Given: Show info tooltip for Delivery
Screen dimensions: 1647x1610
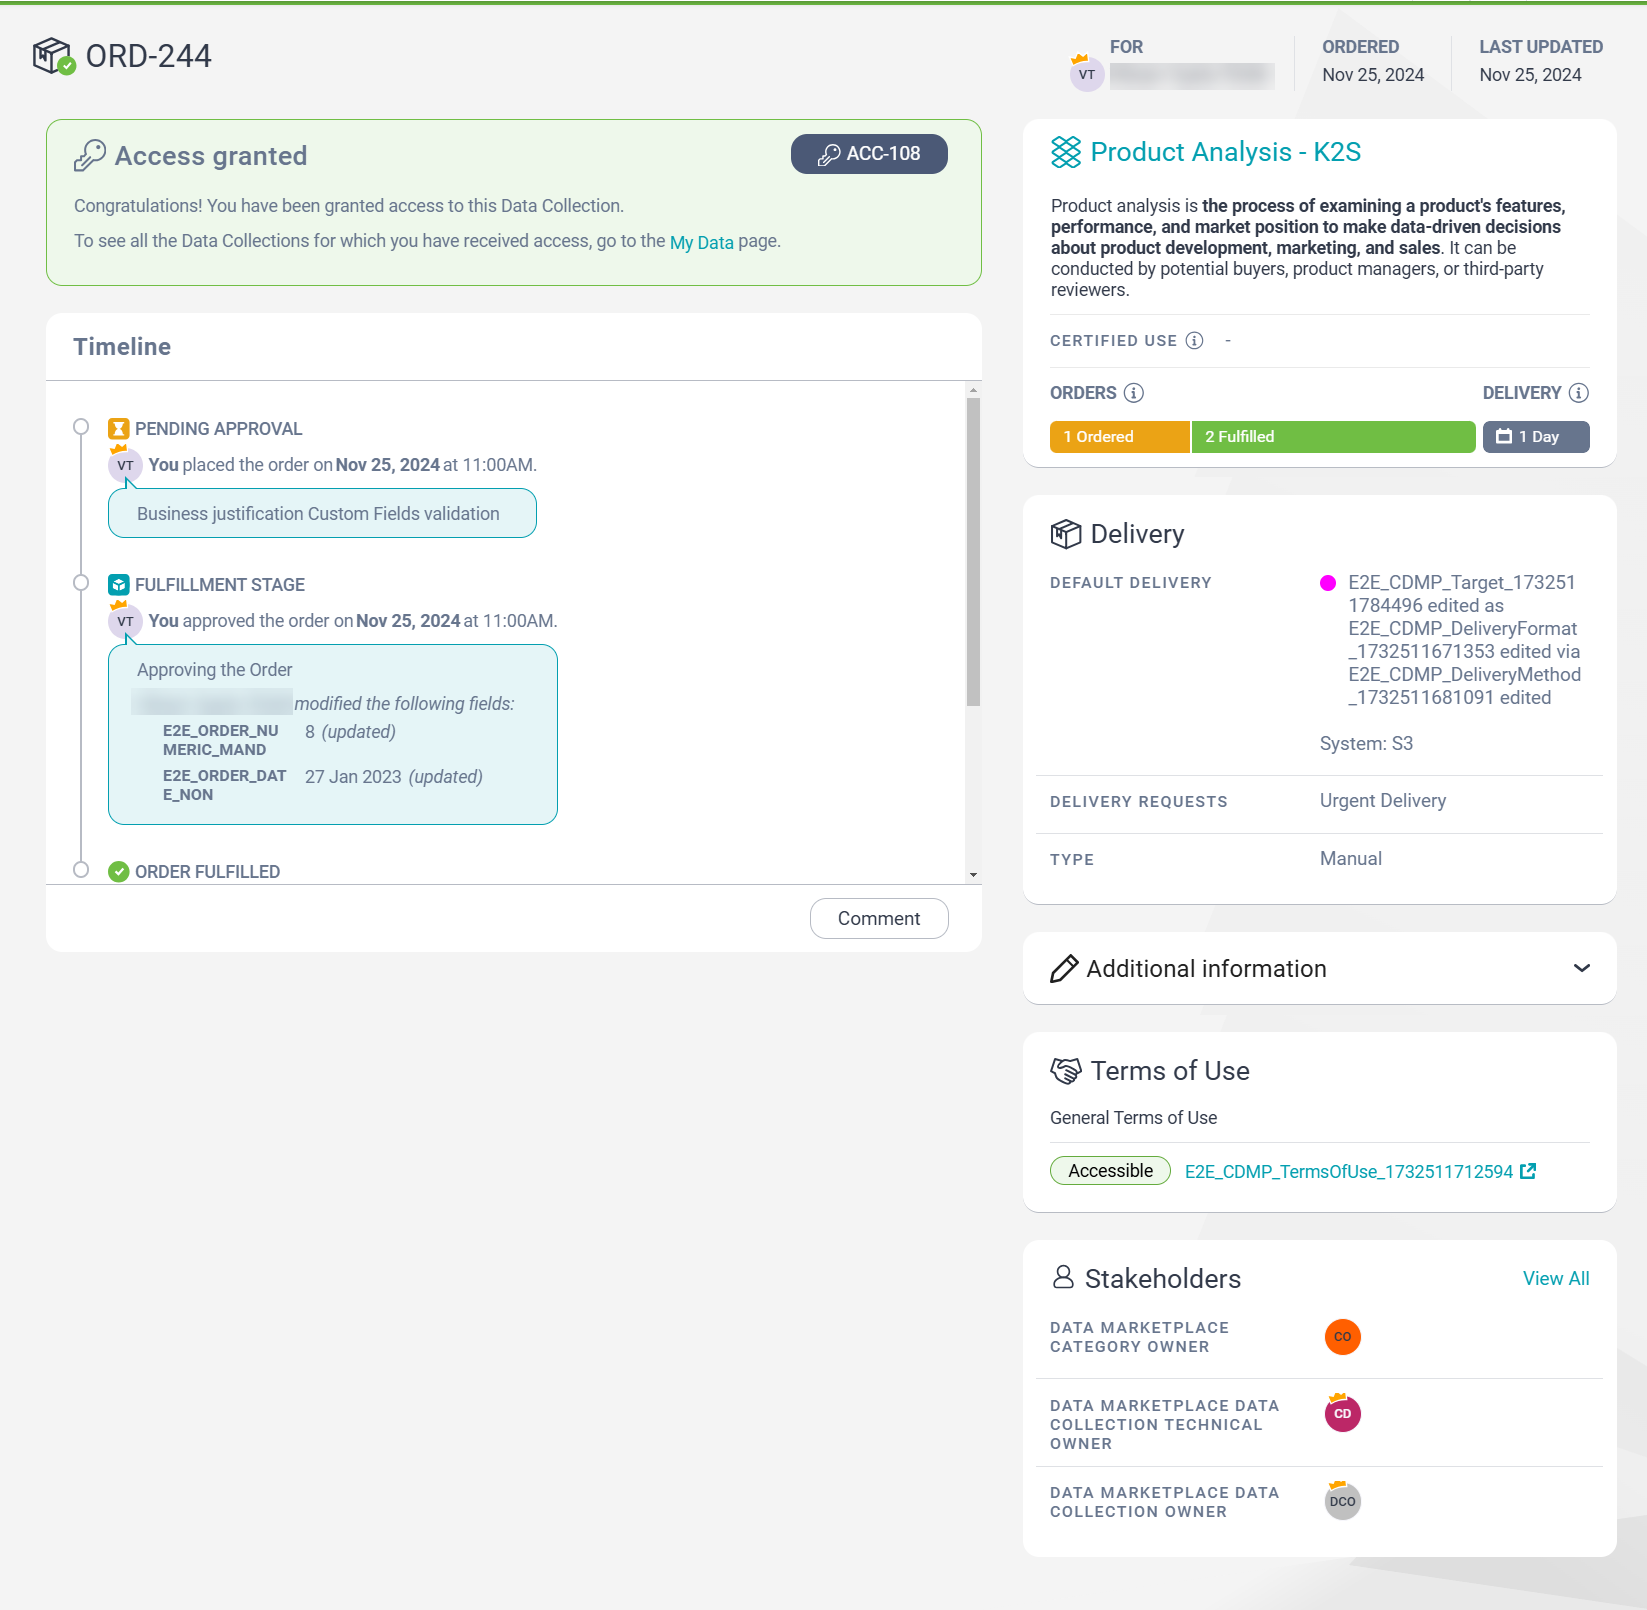Looking at the screenshot, I should point(1579,393).
